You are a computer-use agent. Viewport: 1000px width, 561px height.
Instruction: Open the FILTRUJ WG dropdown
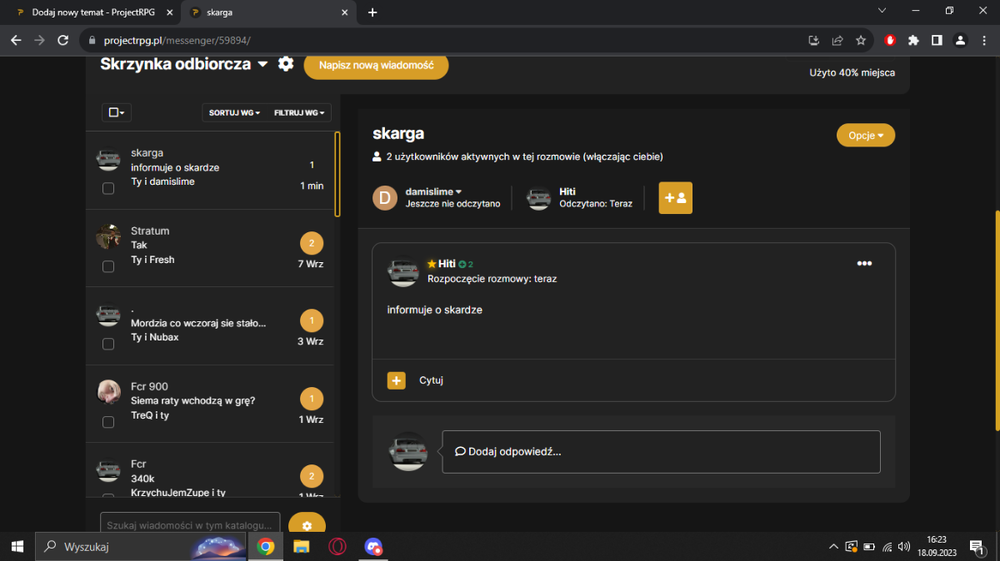click(299, 112)
